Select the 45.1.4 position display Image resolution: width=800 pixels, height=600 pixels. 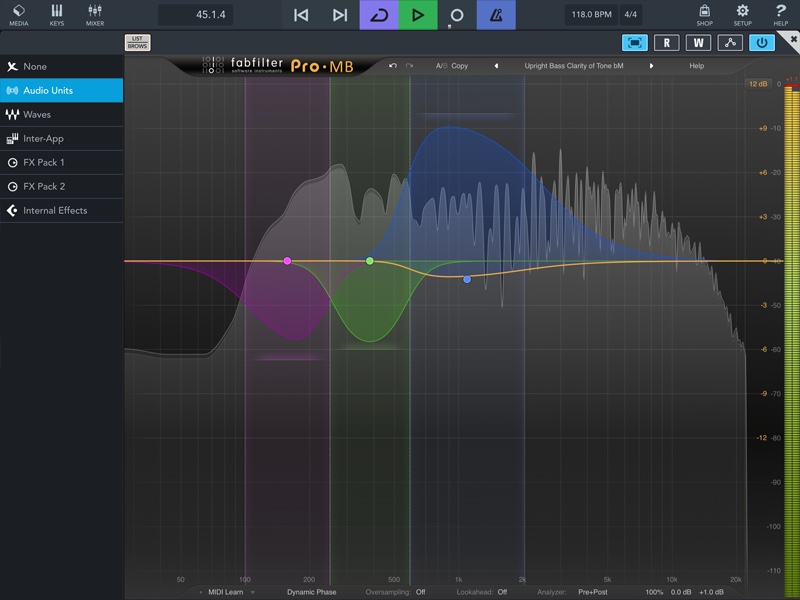point(196,15)
